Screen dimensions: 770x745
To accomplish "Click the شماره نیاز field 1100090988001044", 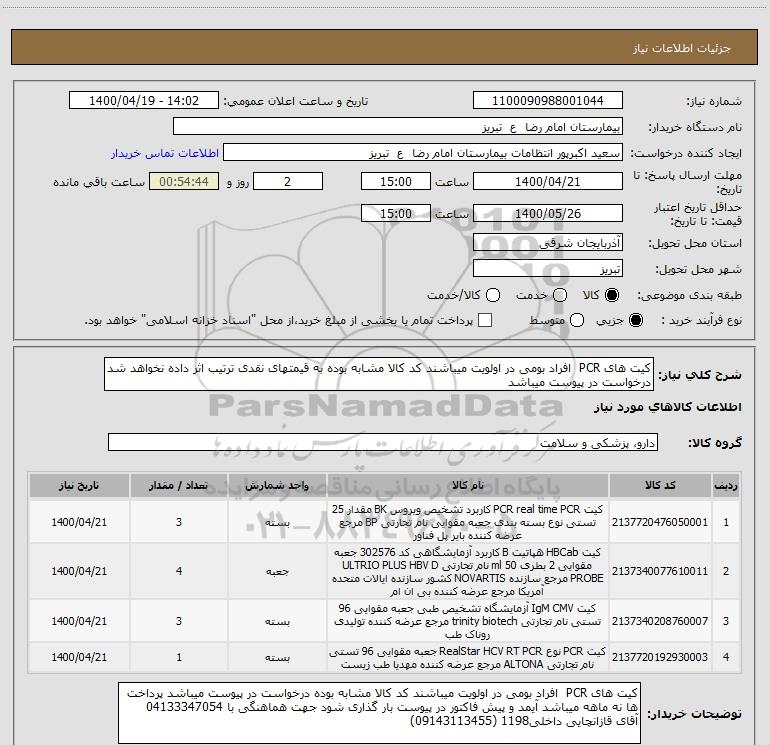I will [548, 101].
